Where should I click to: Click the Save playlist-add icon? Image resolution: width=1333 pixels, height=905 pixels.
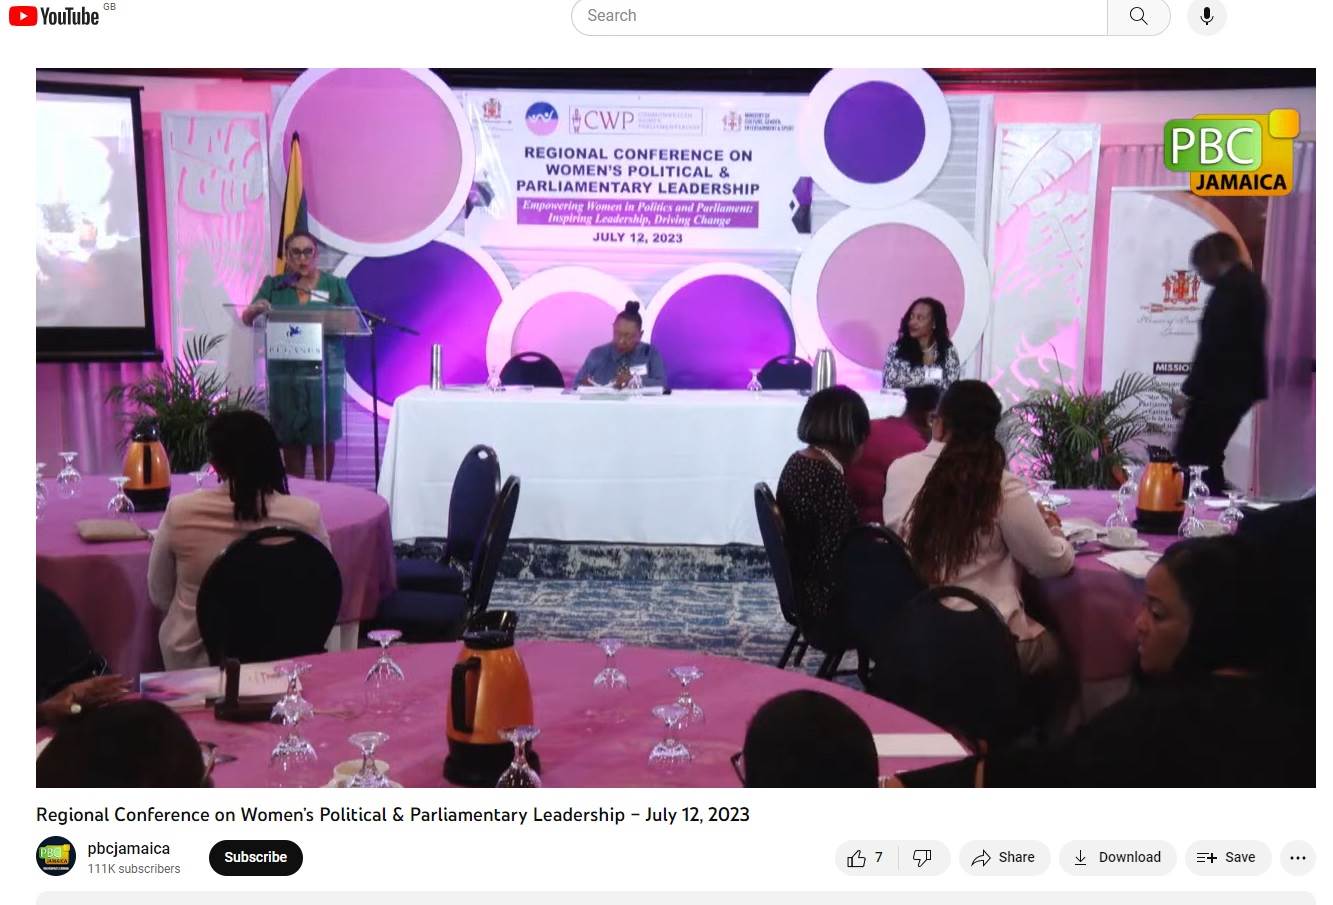1206,858
